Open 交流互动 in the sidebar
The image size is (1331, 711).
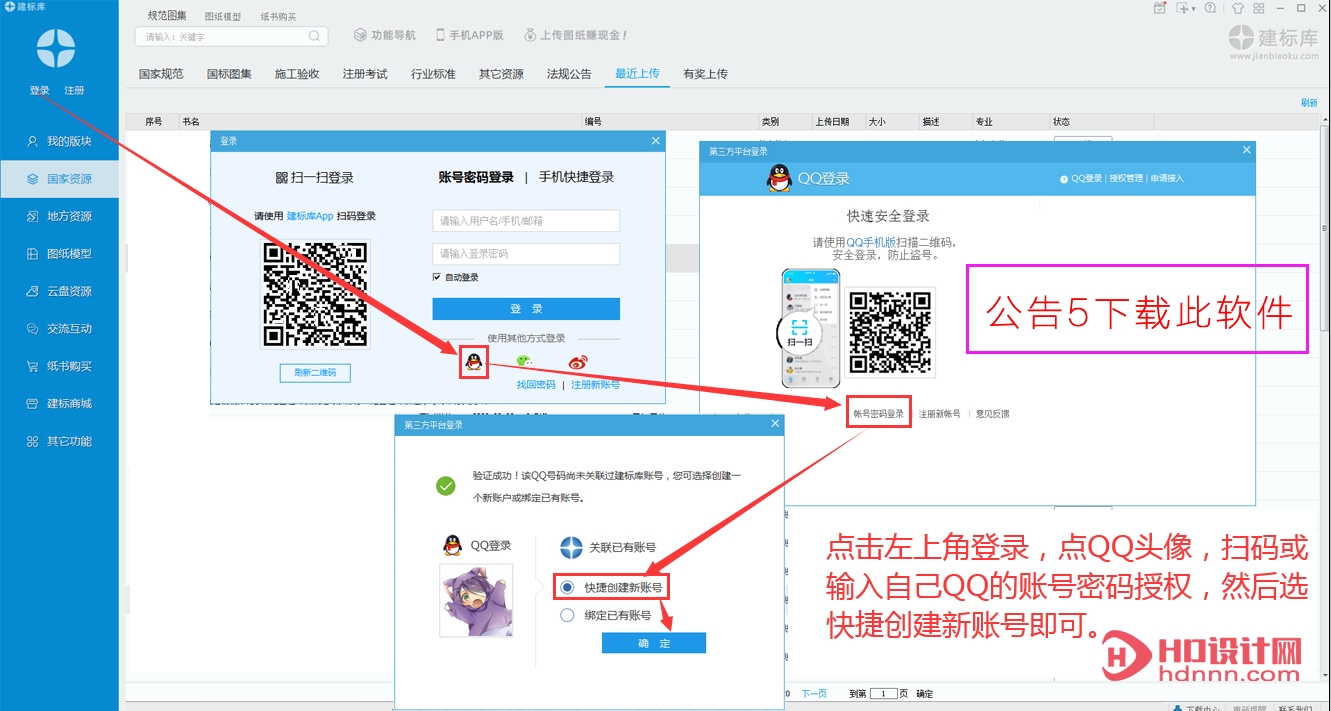tap(59, 328)
